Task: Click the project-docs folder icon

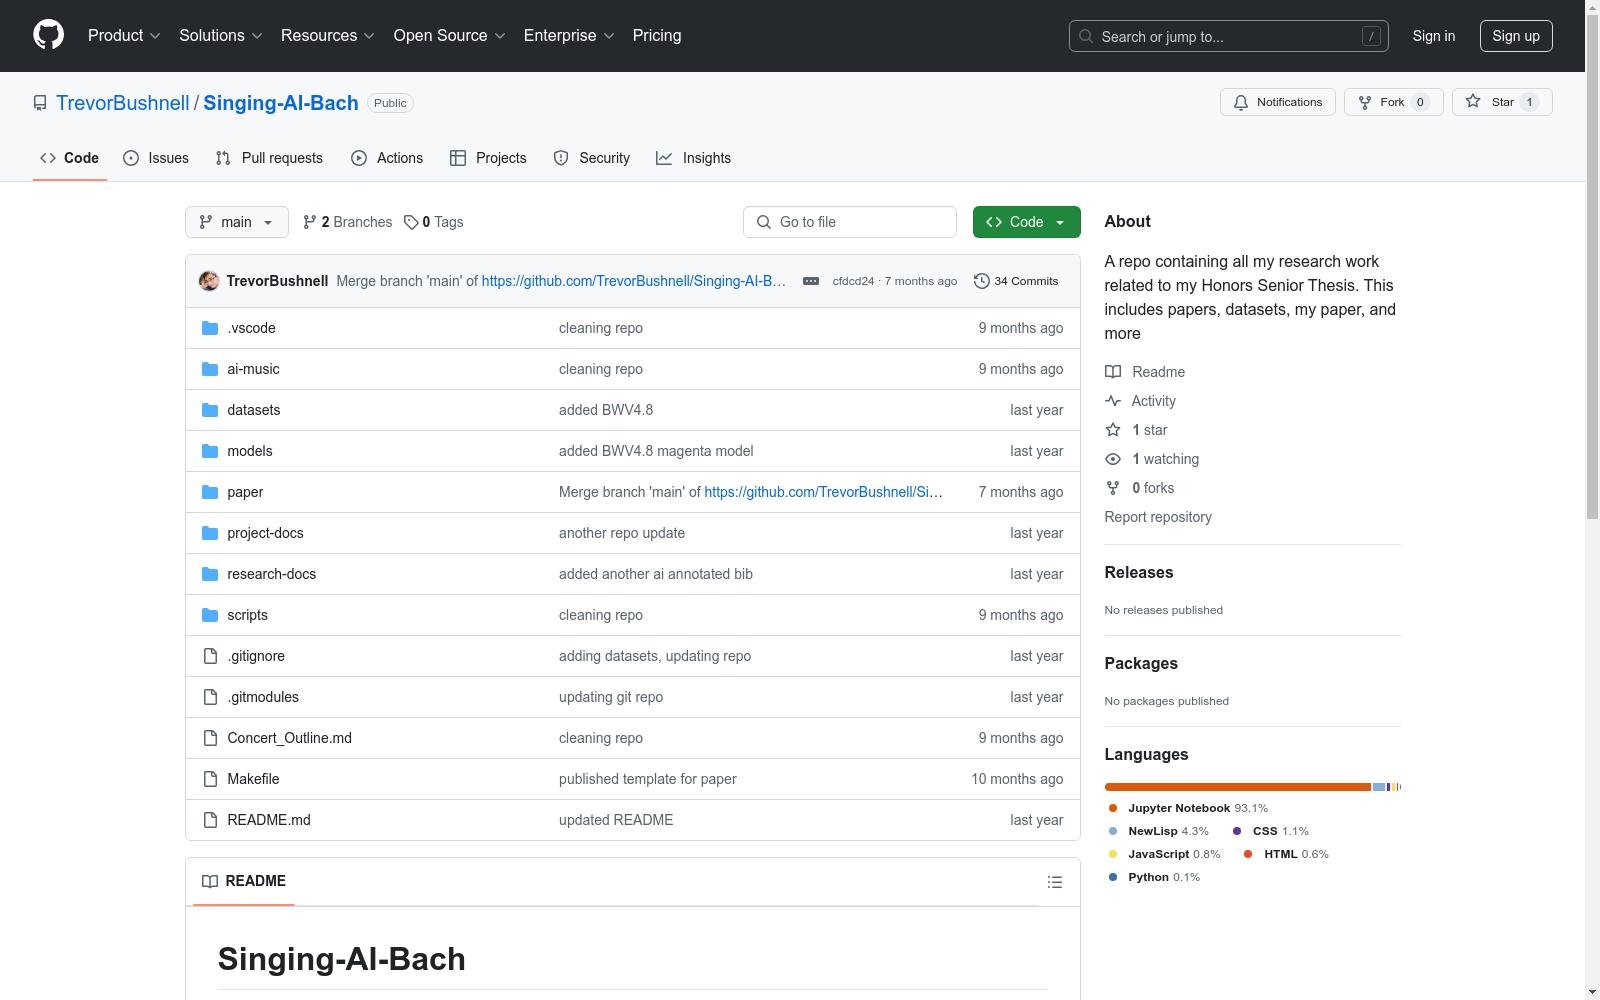Action: [x=210, y=533]
